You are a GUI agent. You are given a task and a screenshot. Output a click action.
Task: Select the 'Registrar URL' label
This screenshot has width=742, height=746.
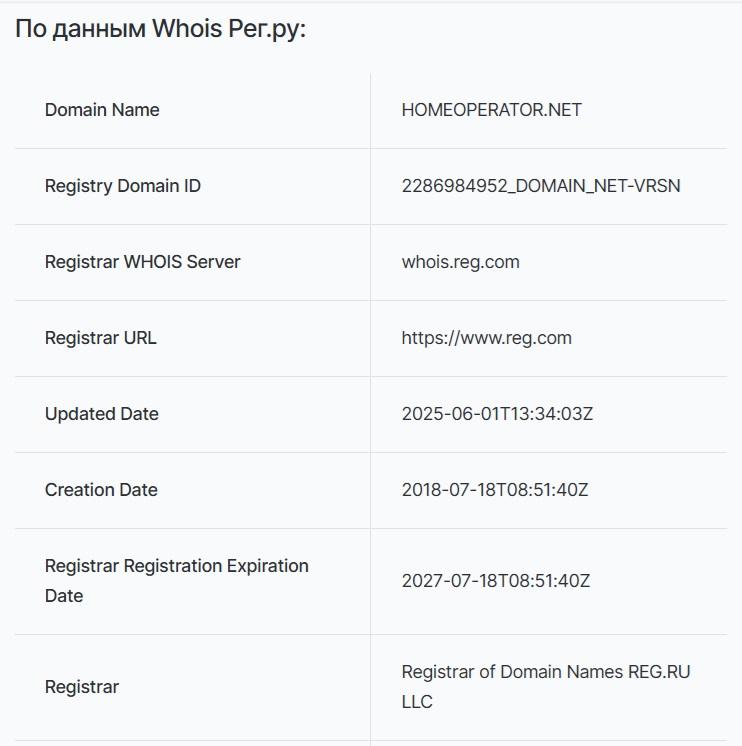point(101,338)
